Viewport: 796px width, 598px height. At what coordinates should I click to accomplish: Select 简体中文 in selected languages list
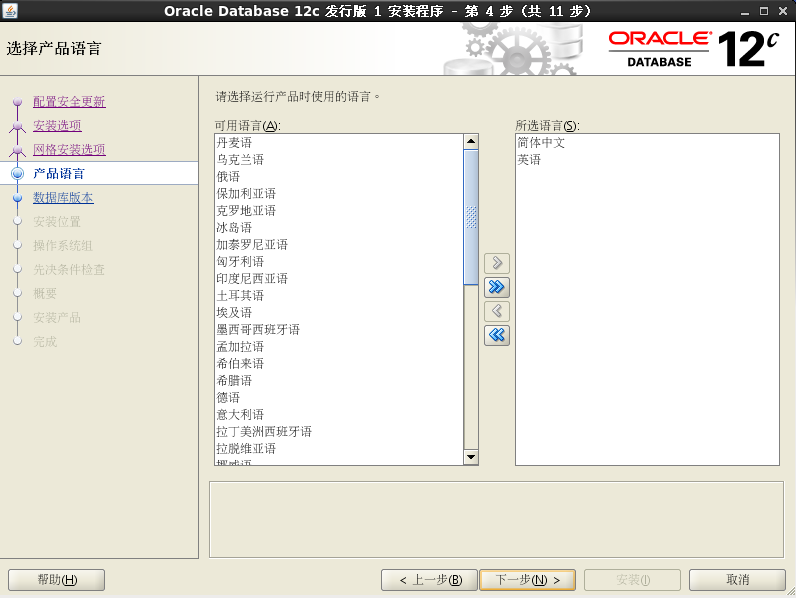tap(647, 143)
